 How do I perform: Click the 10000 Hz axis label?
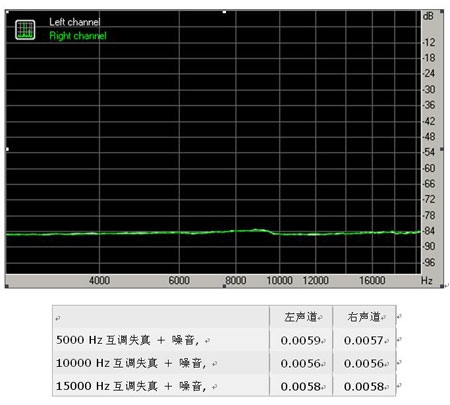(280, 281)
